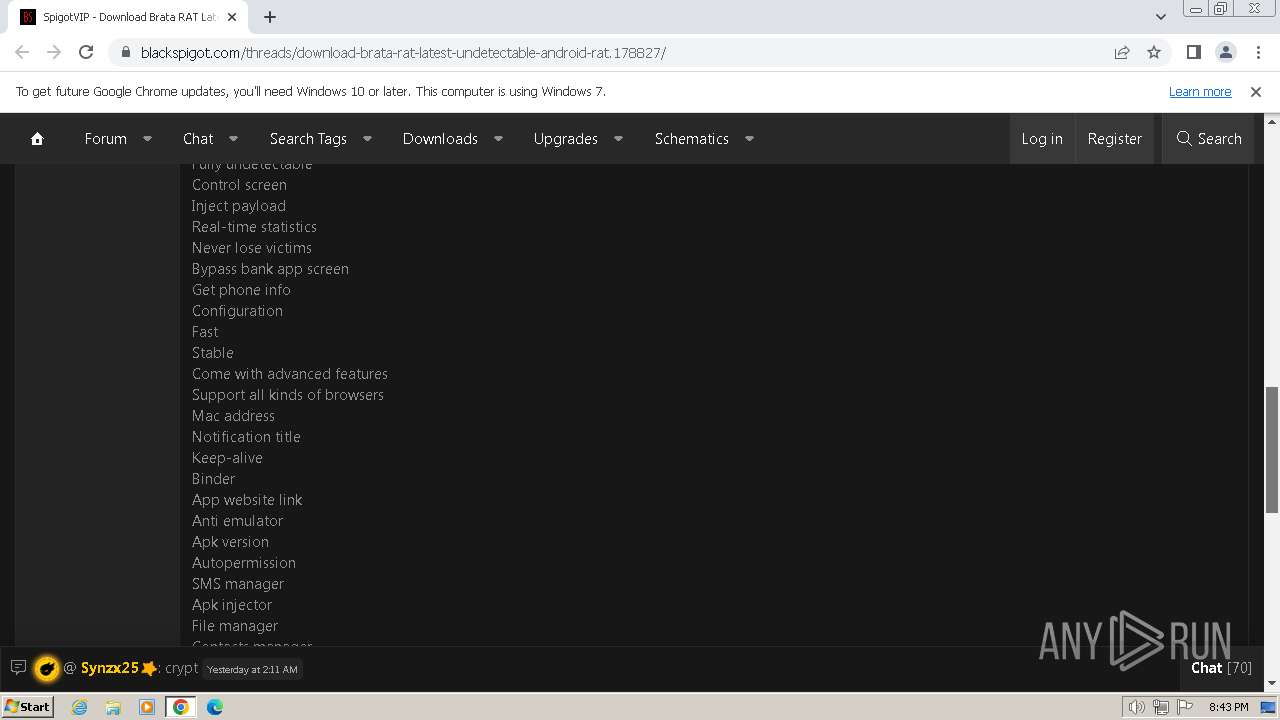
Task: Open the Chrome three-dot menu
Action: click(x=1258, y=52)
